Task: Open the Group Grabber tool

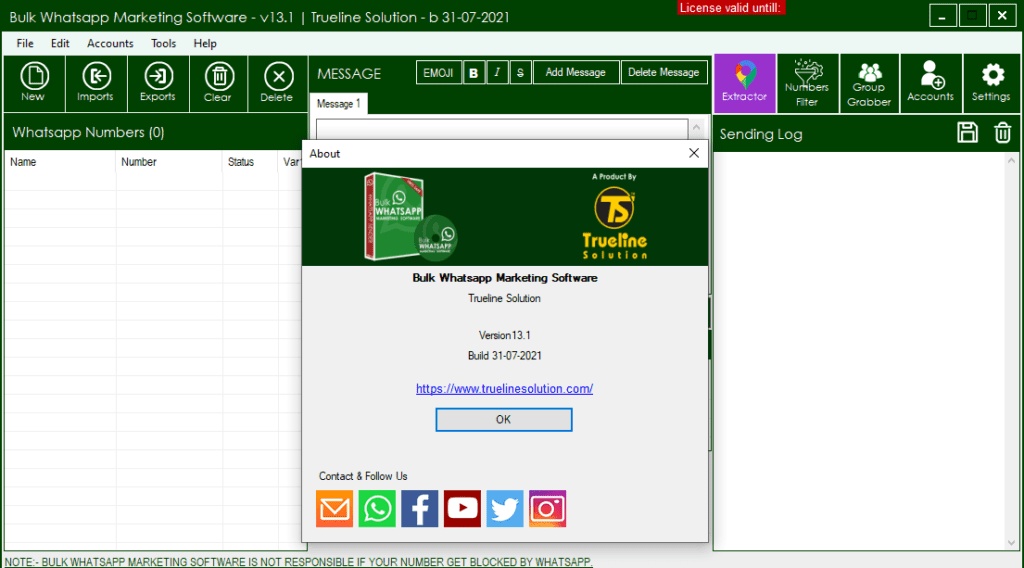Action: coord(869,83)
